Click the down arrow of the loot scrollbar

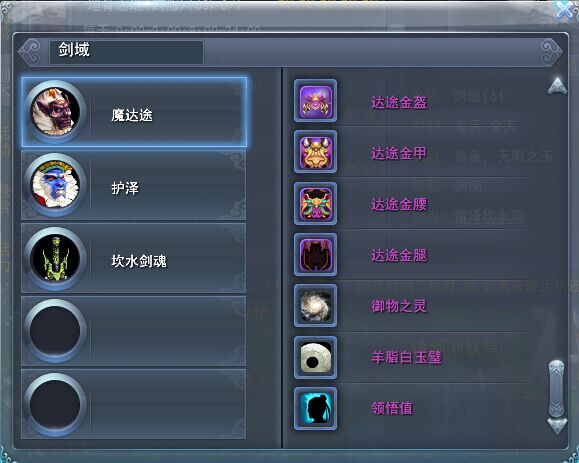coord(557,426)
